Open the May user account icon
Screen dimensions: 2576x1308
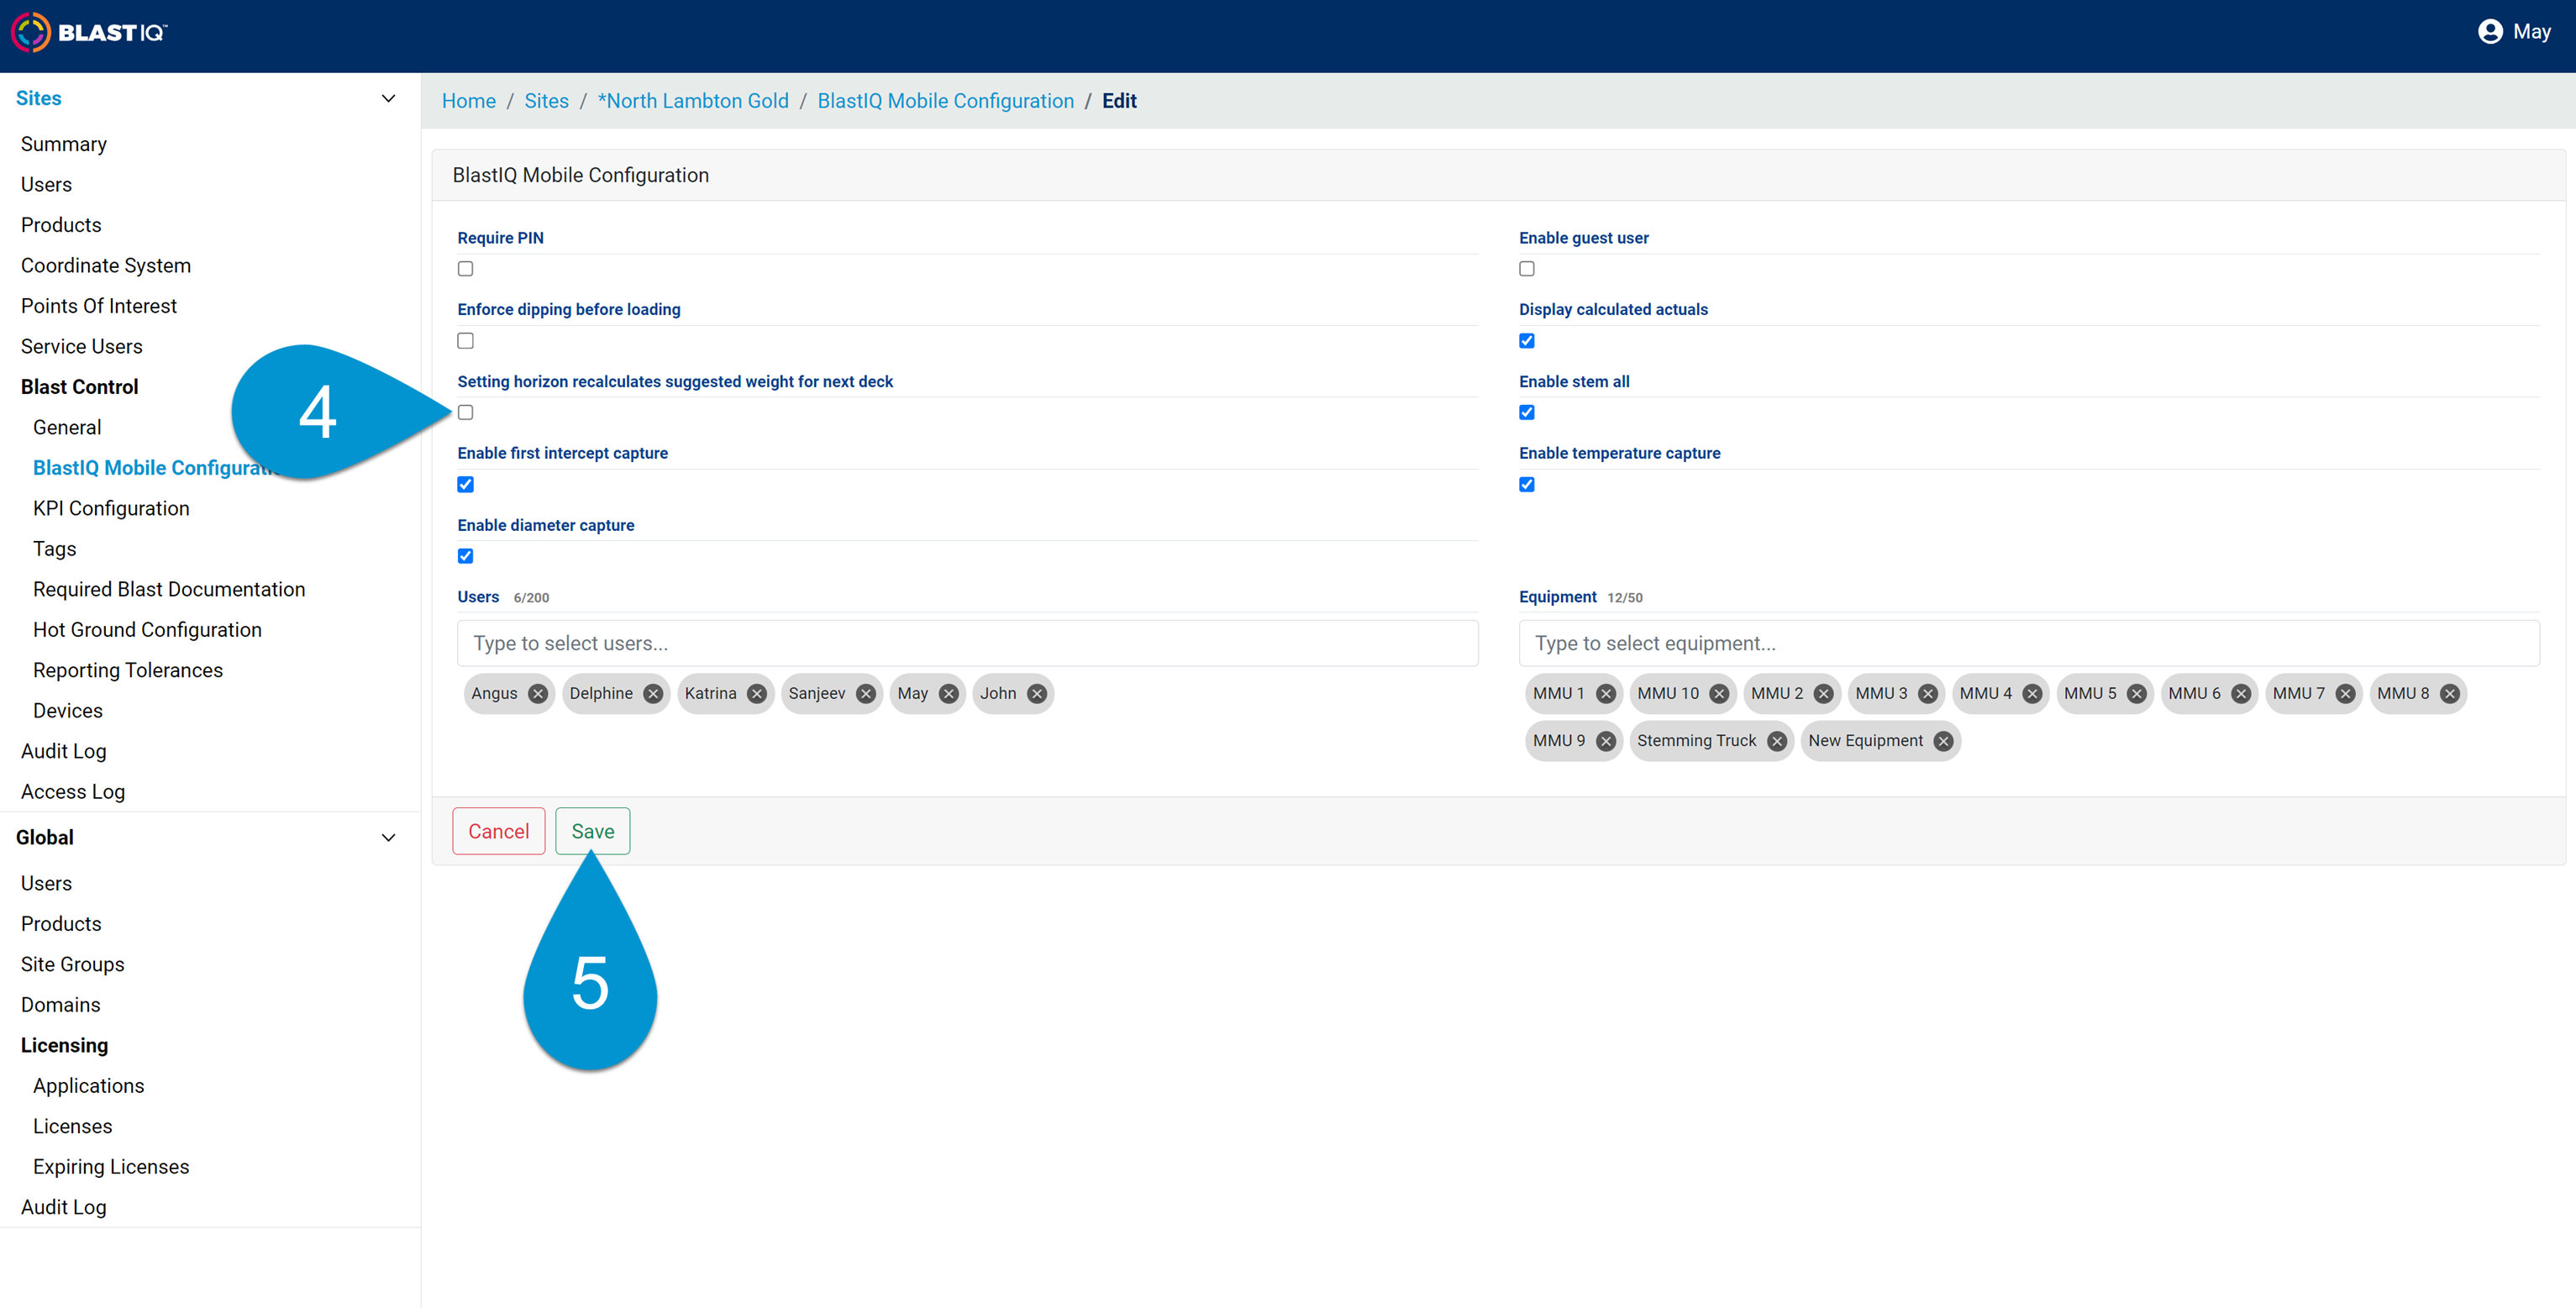pyautogui.click(x=2490, y=32)
